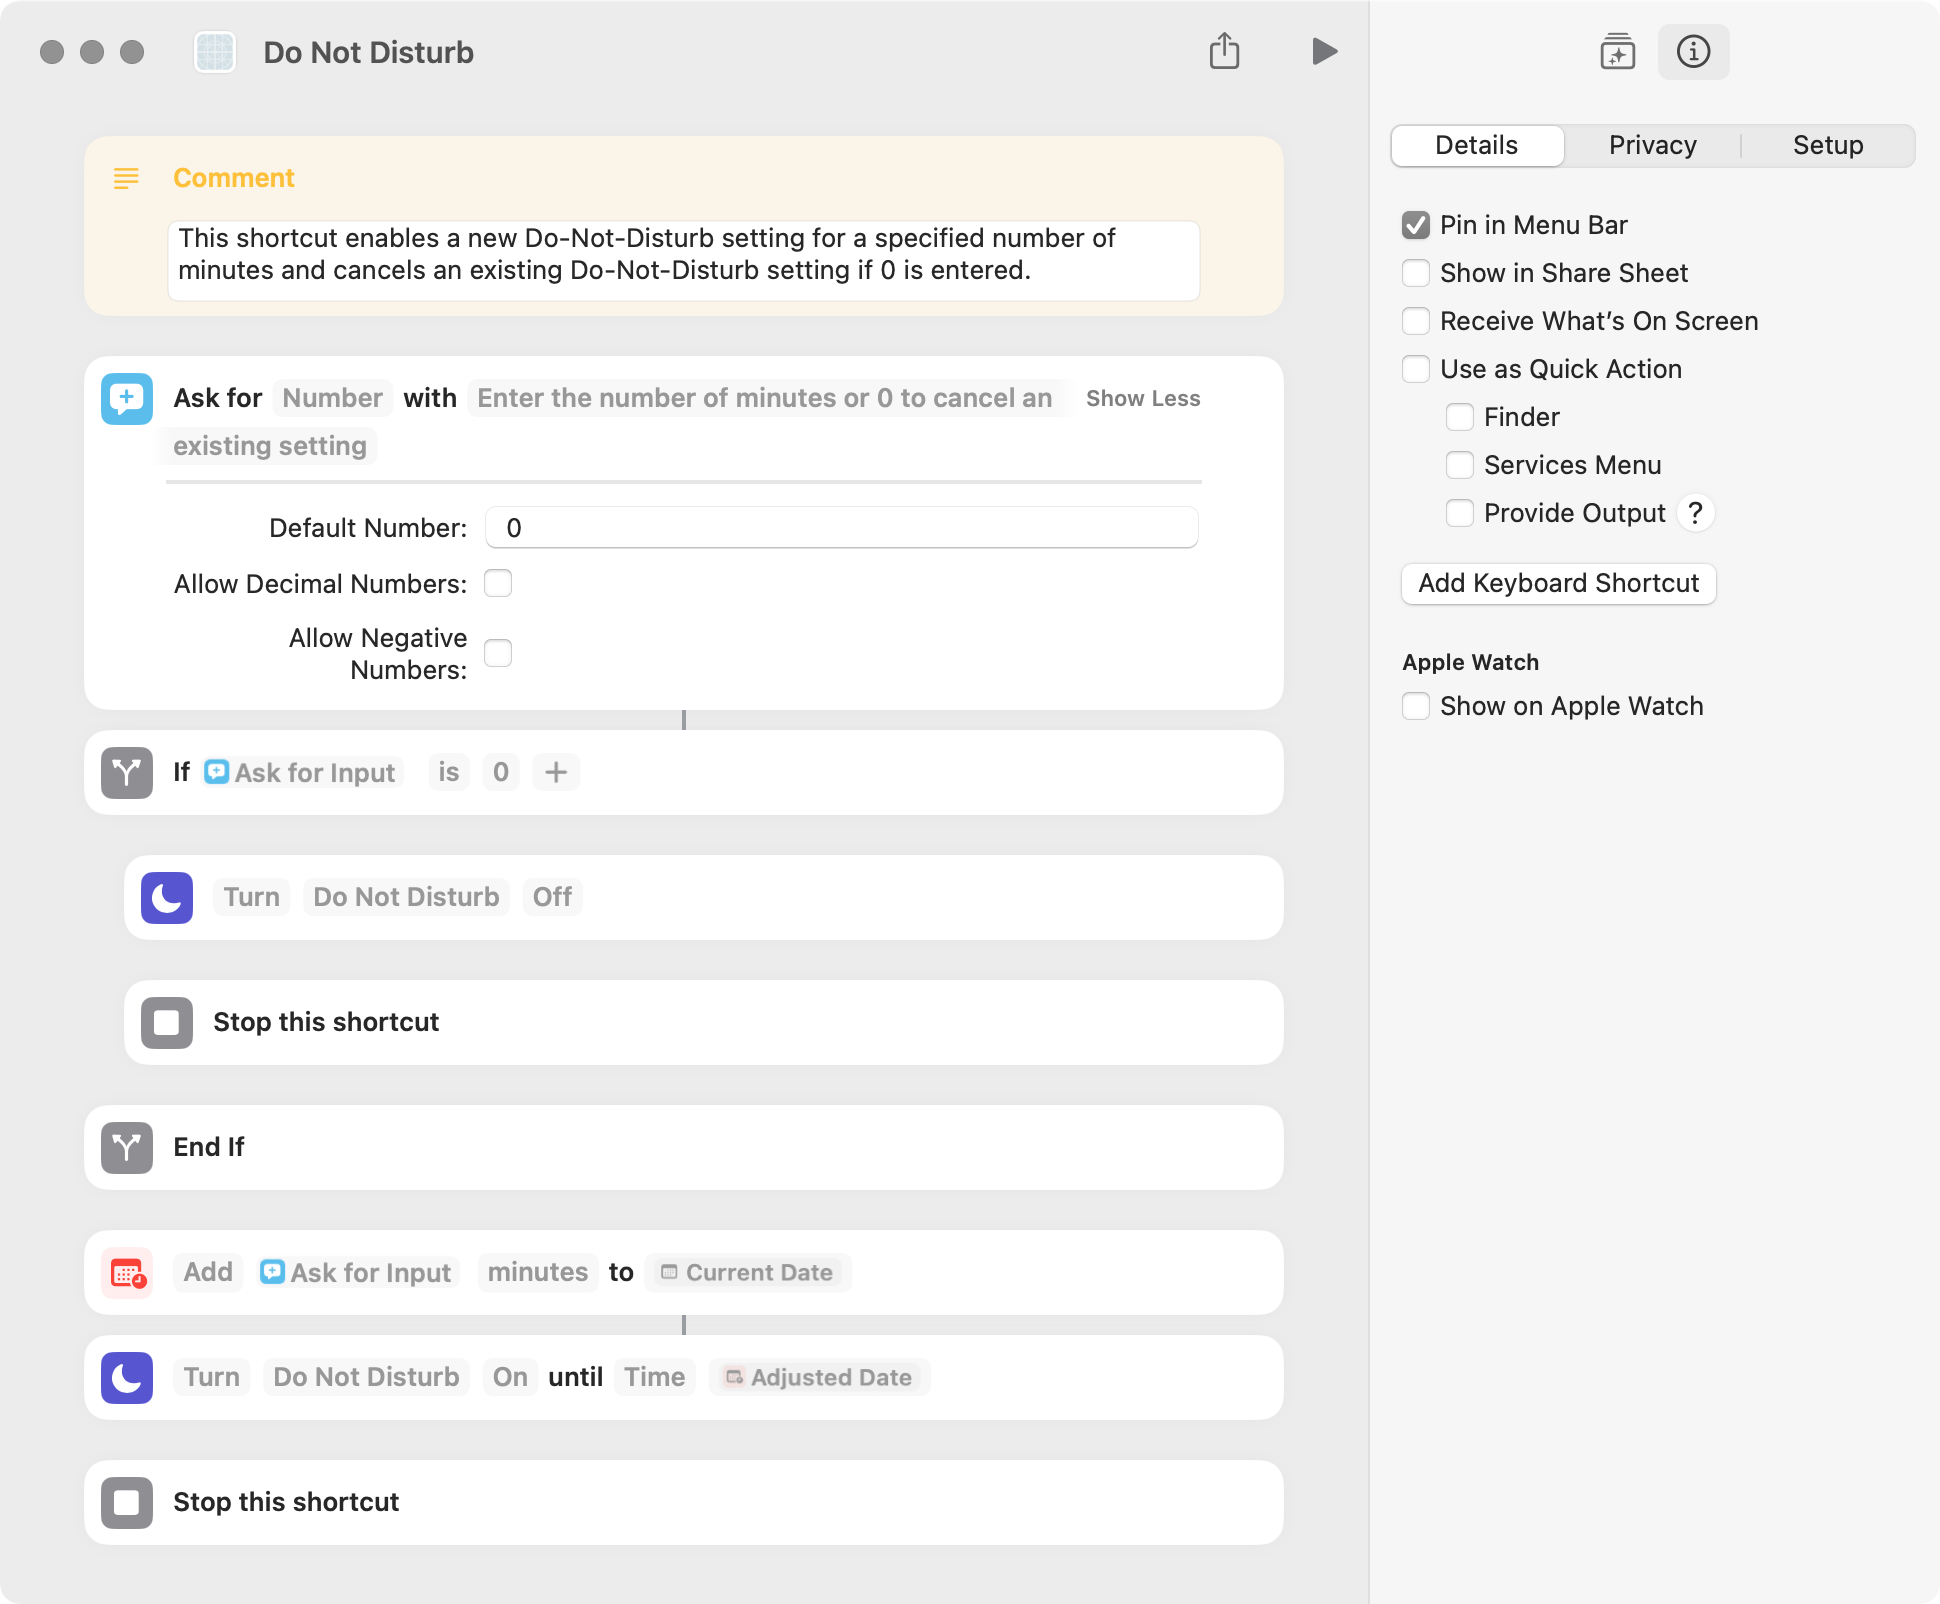
Task: Edit the Ask for Input prompt text
Action: pyautogui.click(x=764, y=398)
